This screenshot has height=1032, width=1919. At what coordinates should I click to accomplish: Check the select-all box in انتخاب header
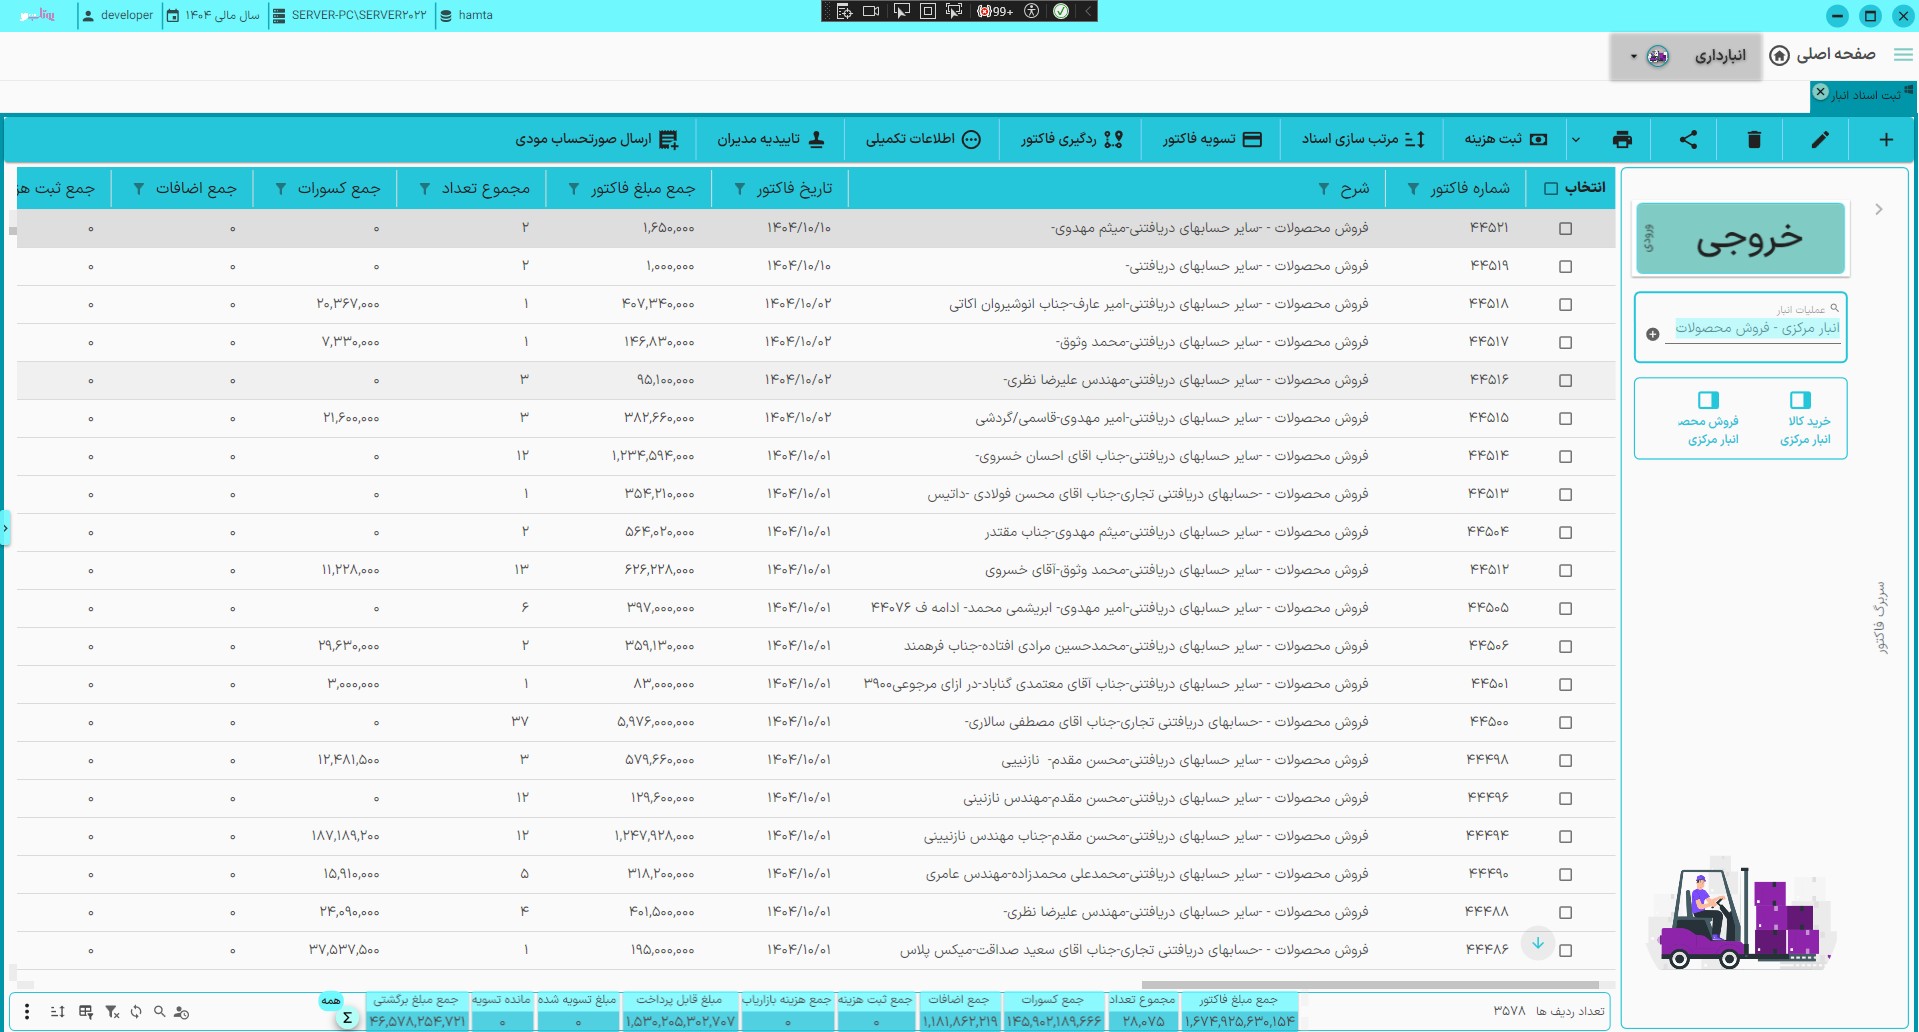click(1551, 188)
